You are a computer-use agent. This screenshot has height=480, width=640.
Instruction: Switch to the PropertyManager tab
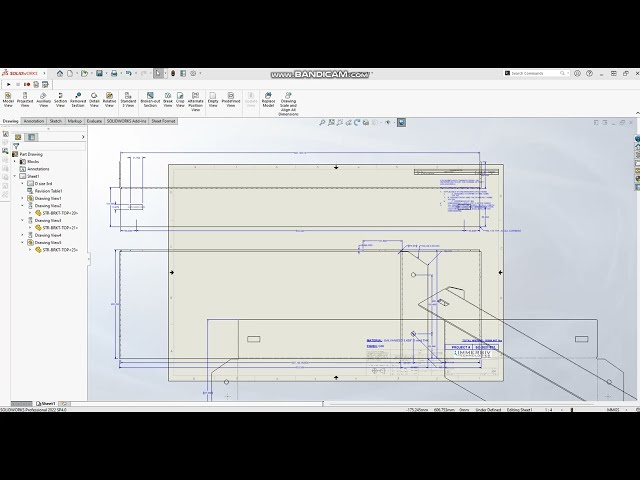click(31, 137)
